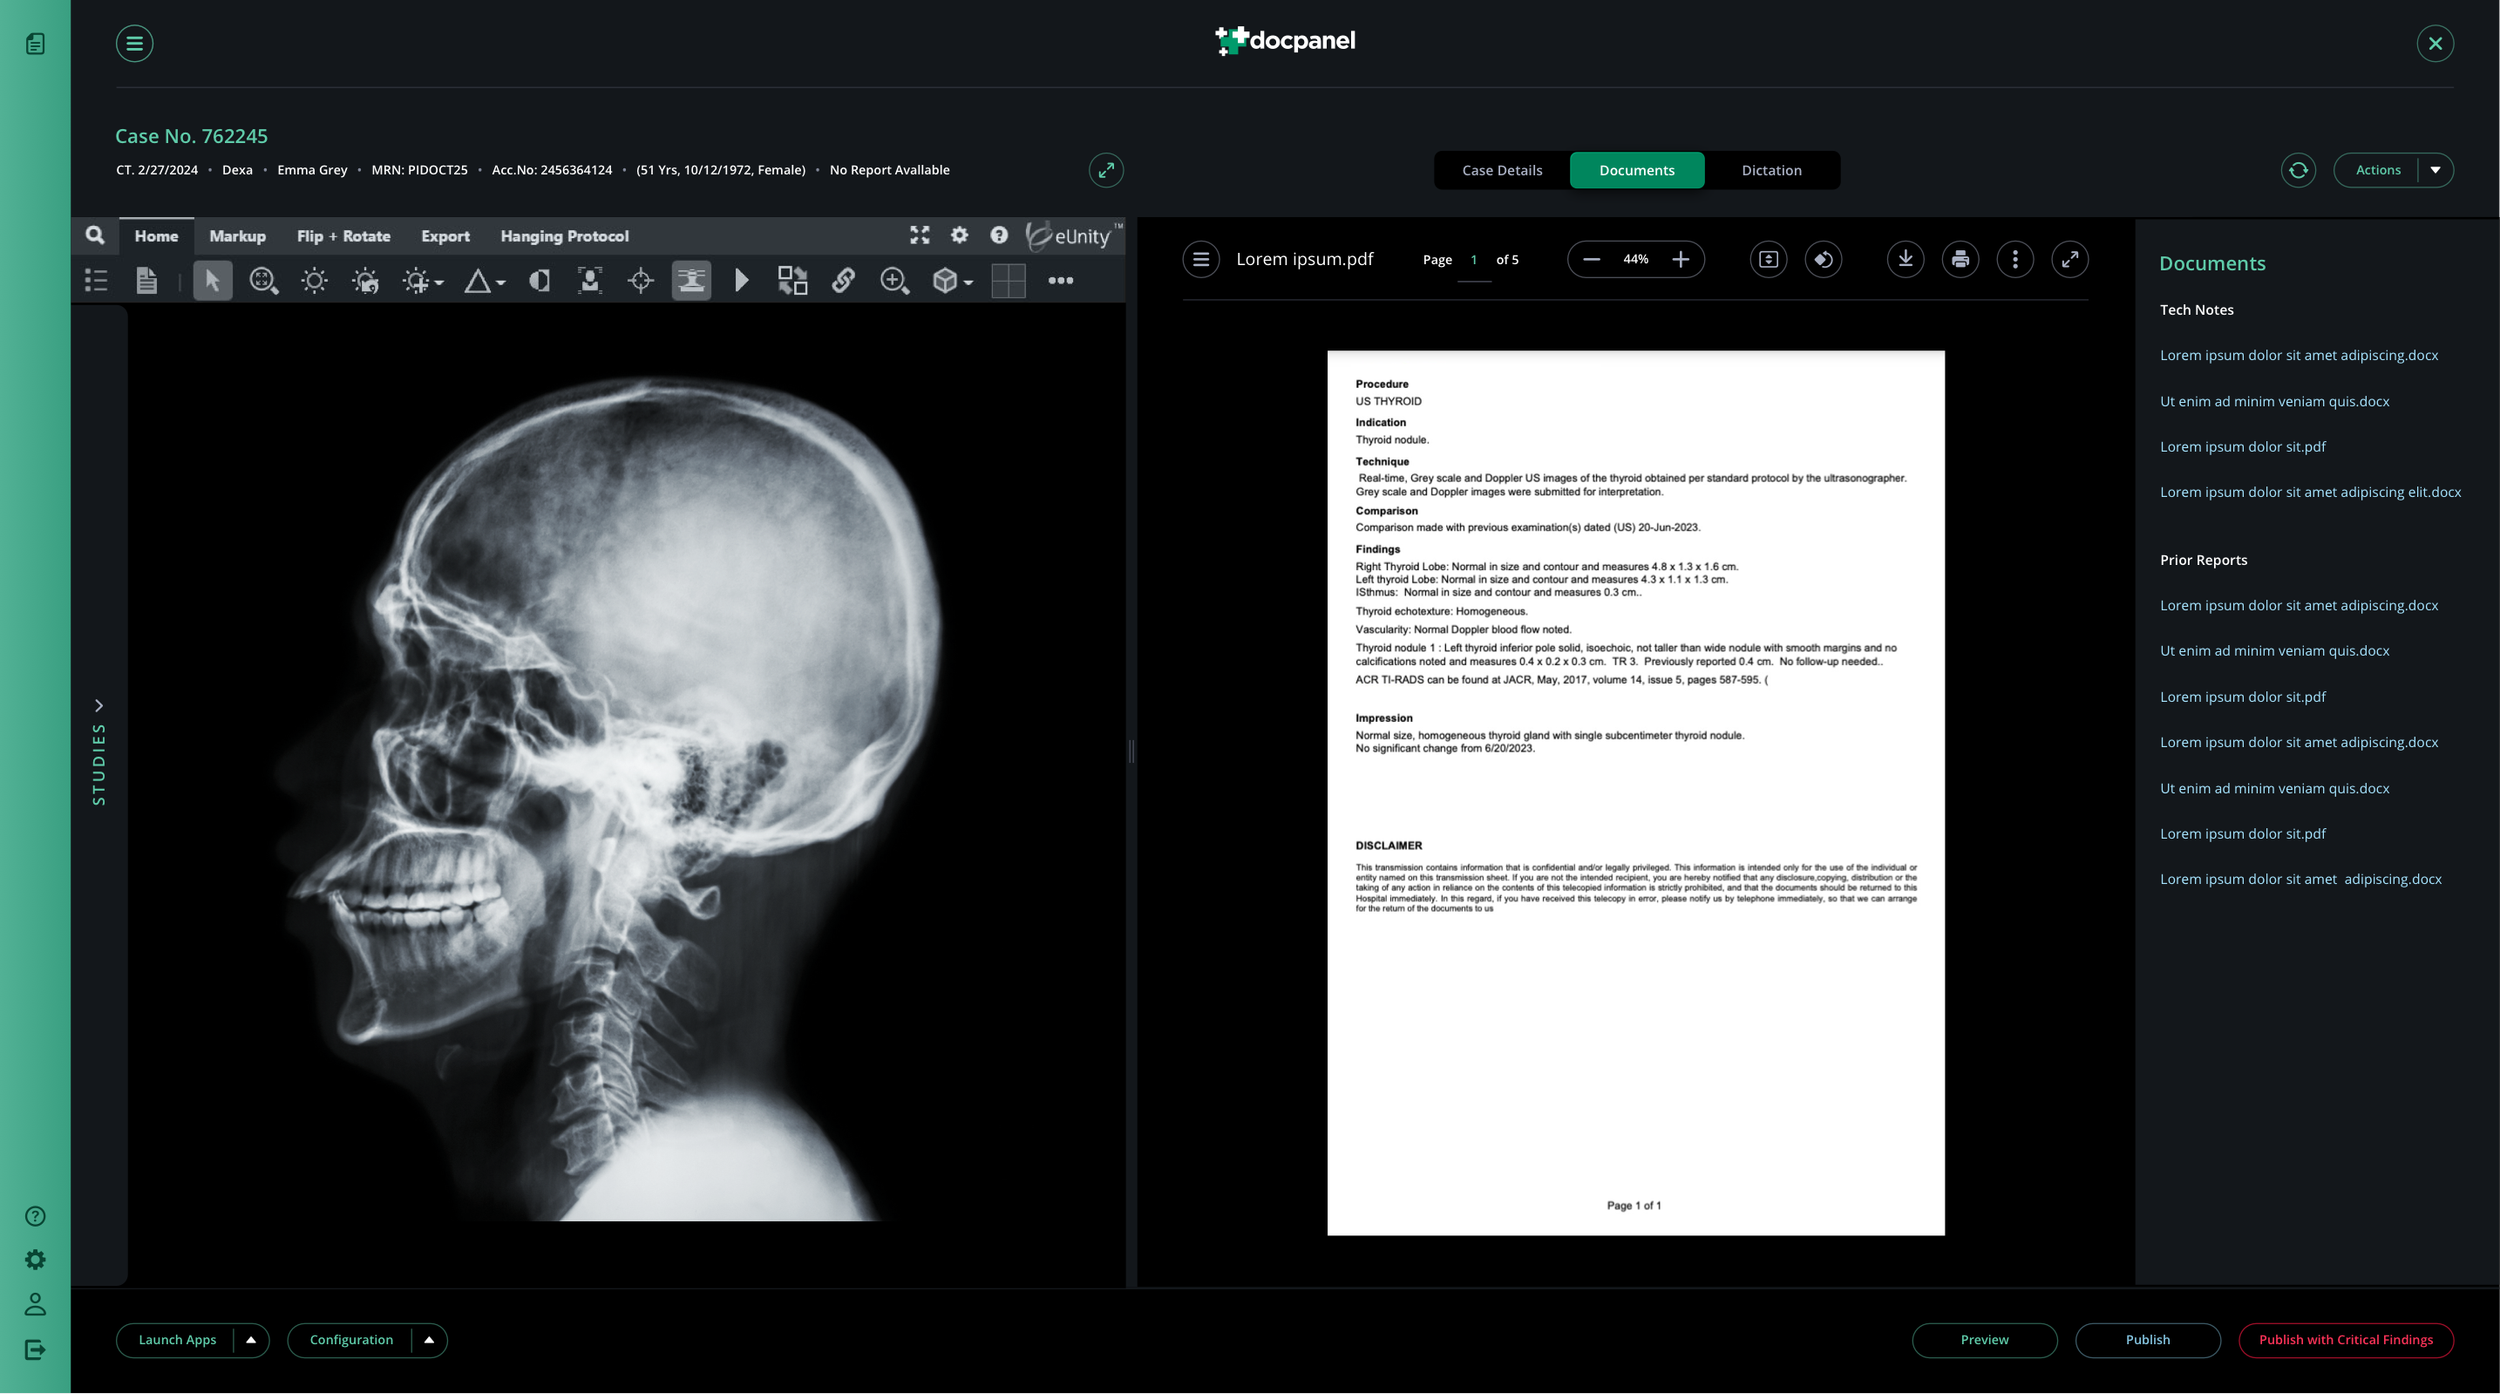Print the open PDF document
Image resolution: width=2500 pixels, height=1394 pixels.
pos(1960,260)
